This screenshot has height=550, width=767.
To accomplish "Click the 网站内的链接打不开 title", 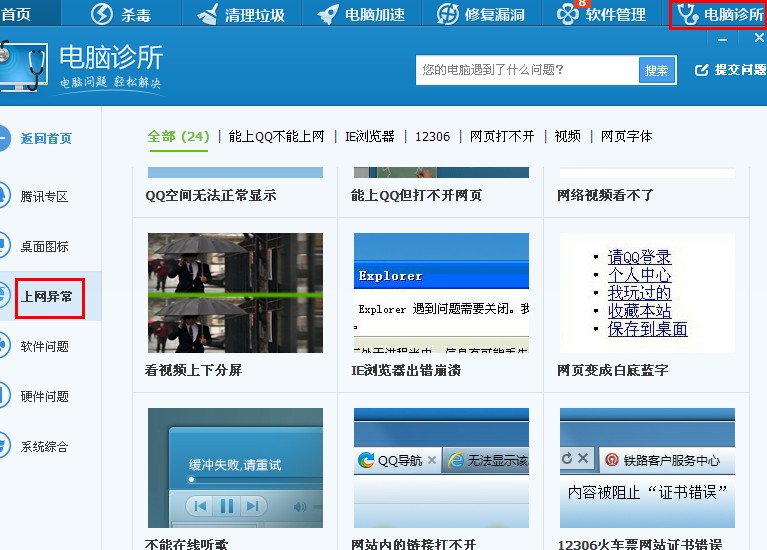I will click(413, 544).
